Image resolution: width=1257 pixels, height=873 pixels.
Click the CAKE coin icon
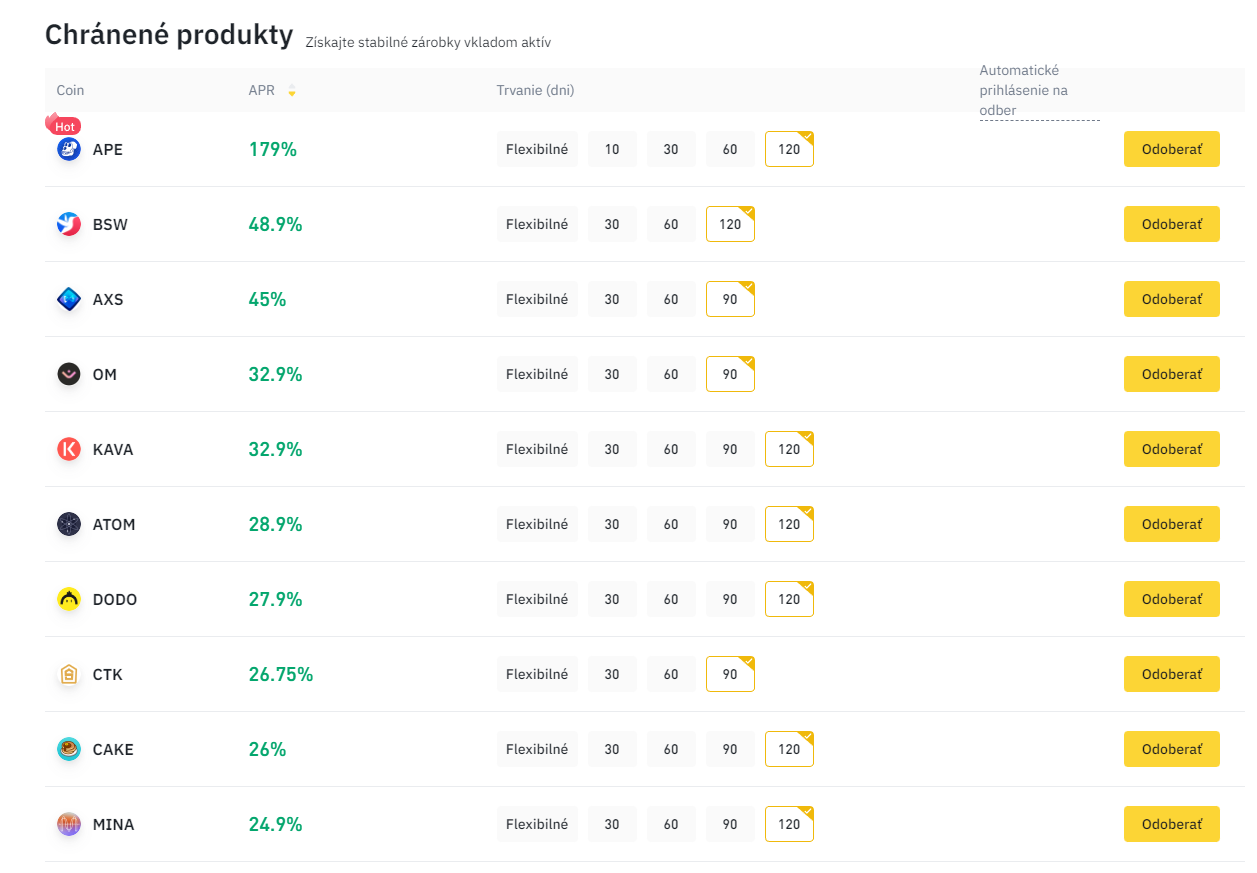(x=69, y=749)
